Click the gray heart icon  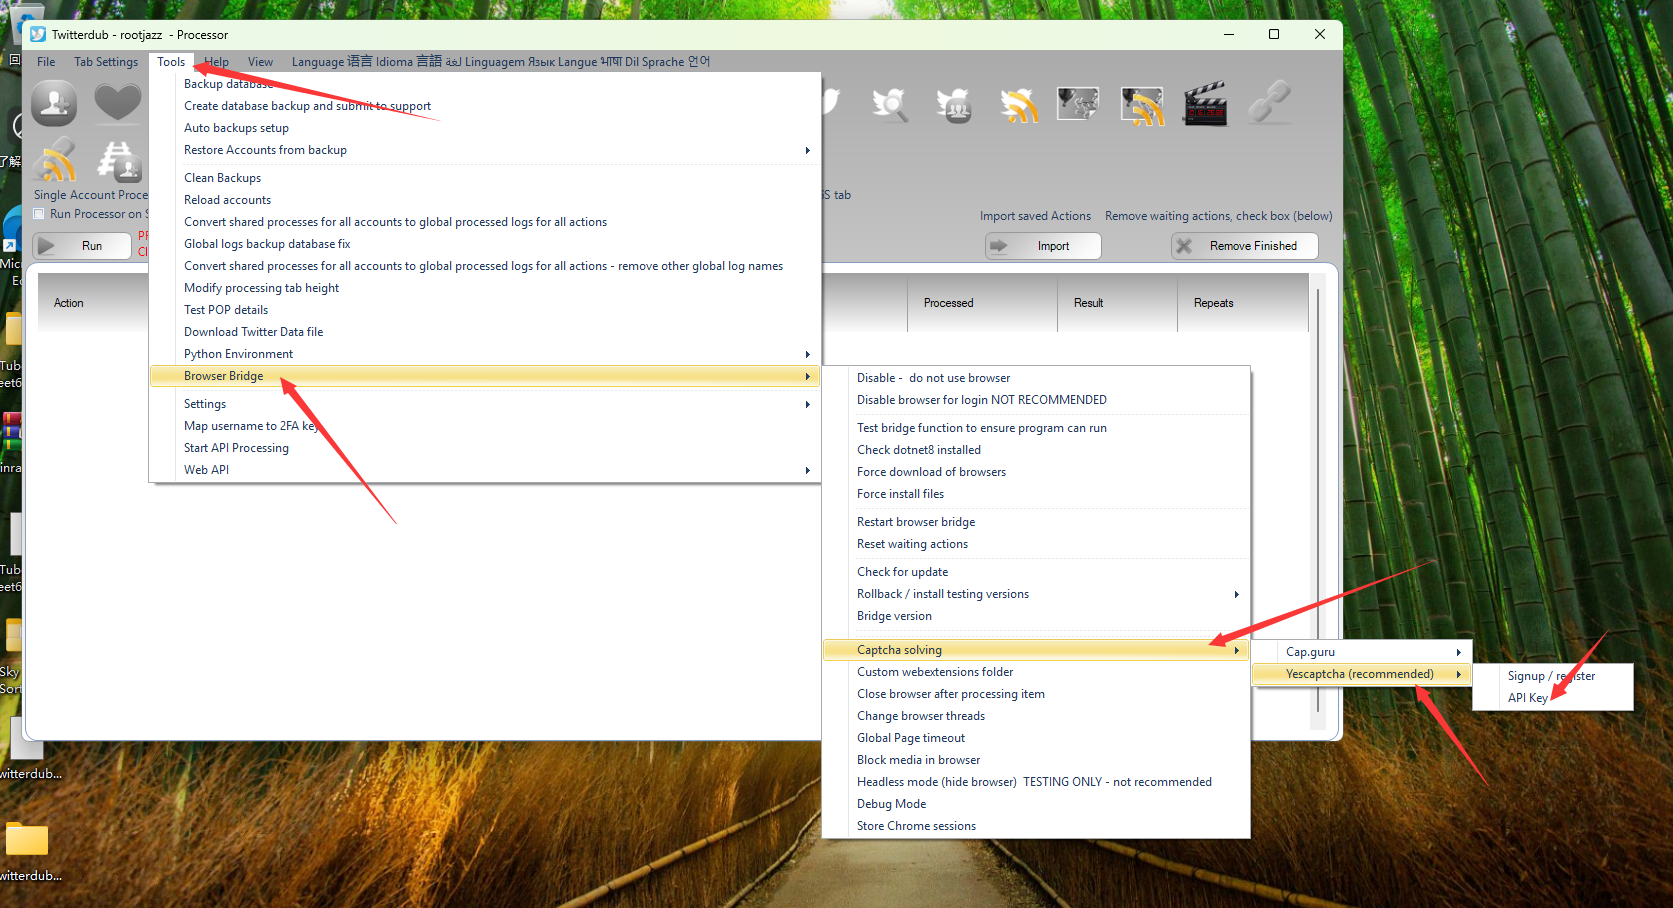click(117, 103)
